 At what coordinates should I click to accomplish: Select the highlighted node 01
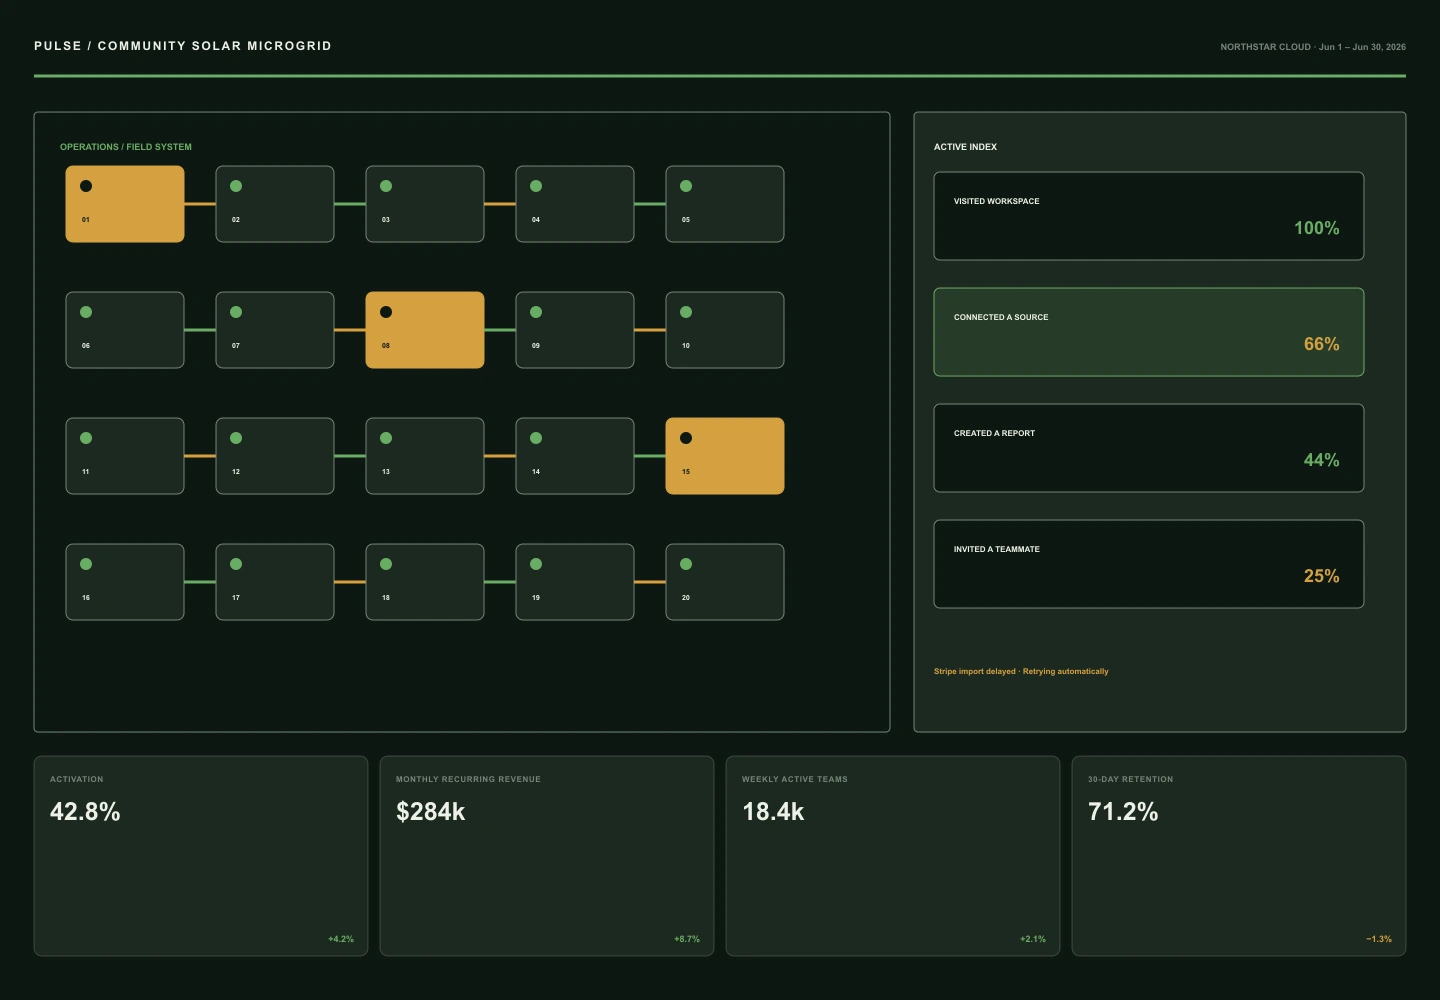point(125,204)
